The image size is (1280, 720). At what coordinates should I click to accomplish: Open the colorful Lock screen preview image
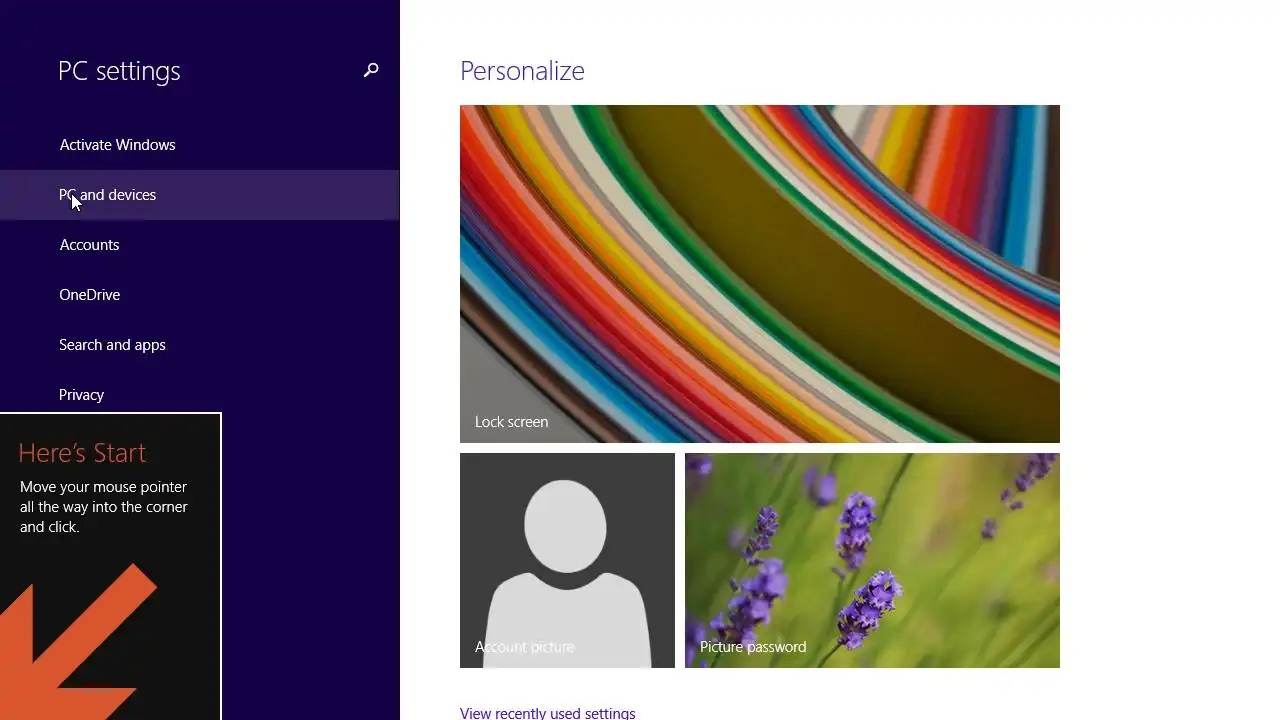pos(760,274)
